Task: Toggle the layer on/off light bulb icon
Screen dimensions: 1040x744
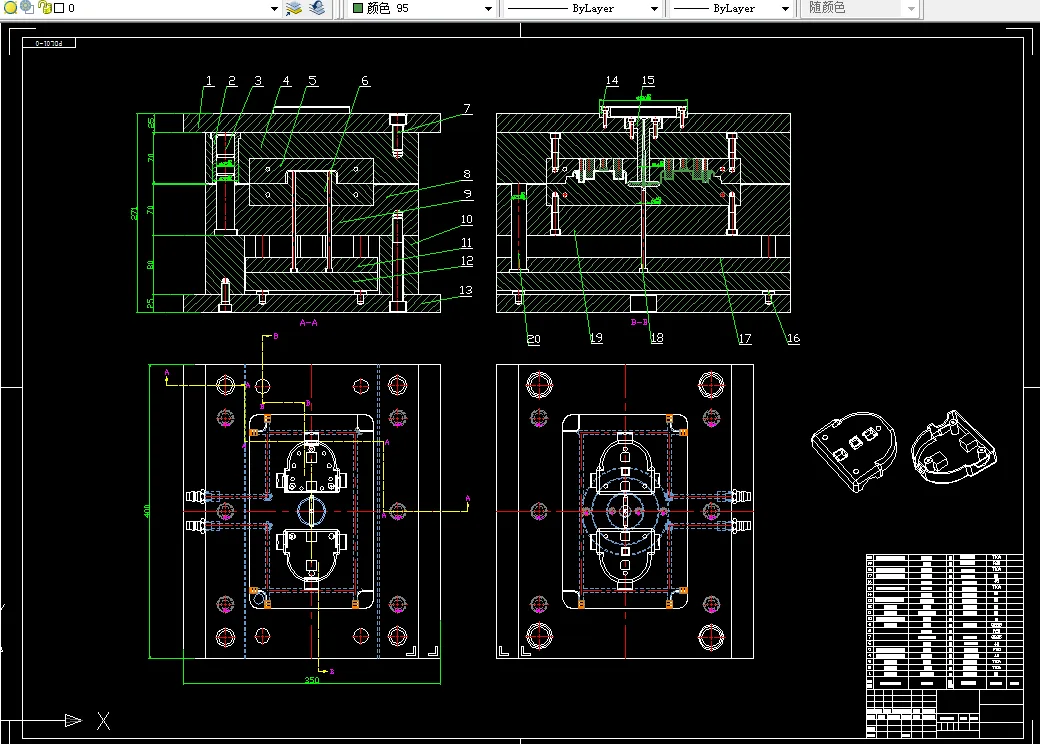Action: pyautogui.click(x=11, y=8)
